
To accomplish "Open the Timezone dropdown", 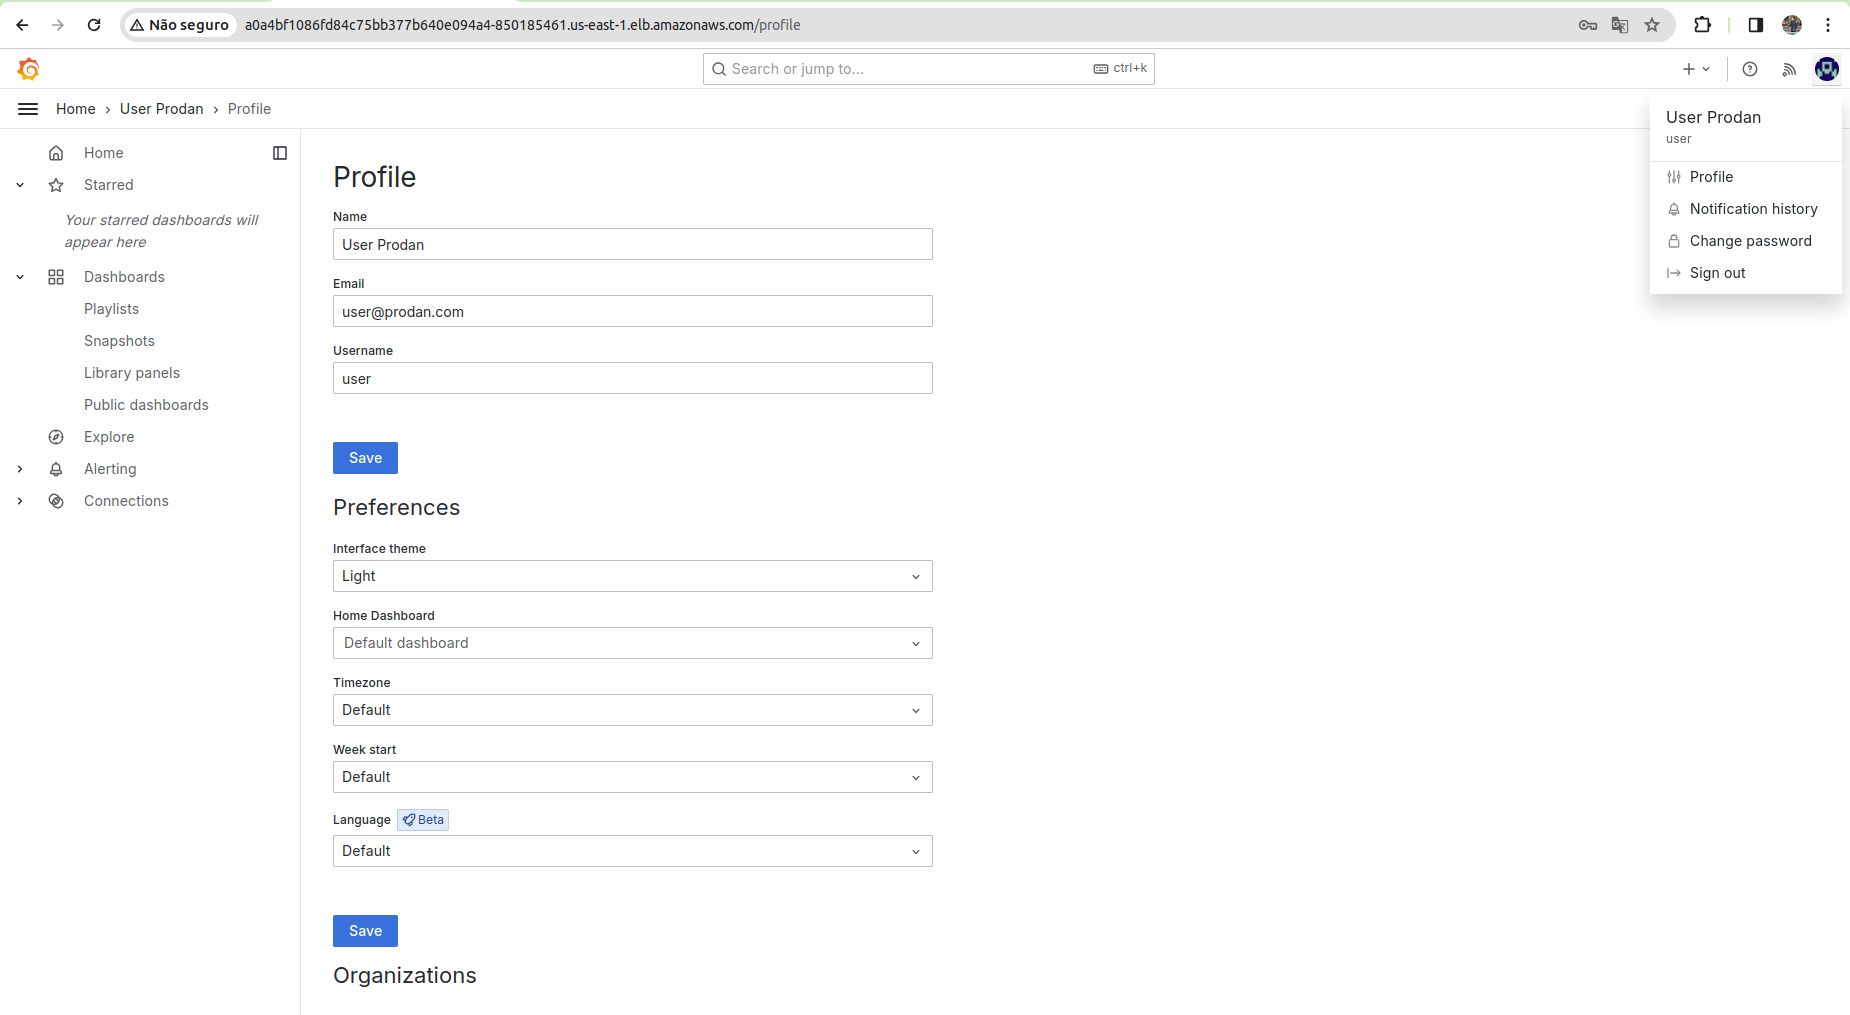I will pyautogui.click(x=632, y=710).
